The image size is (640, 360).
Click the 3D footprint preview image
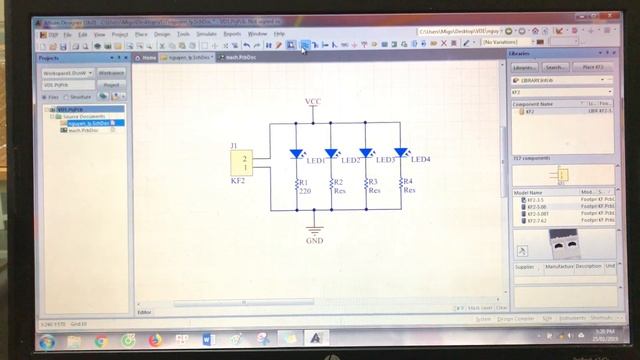tap(564, 244)
